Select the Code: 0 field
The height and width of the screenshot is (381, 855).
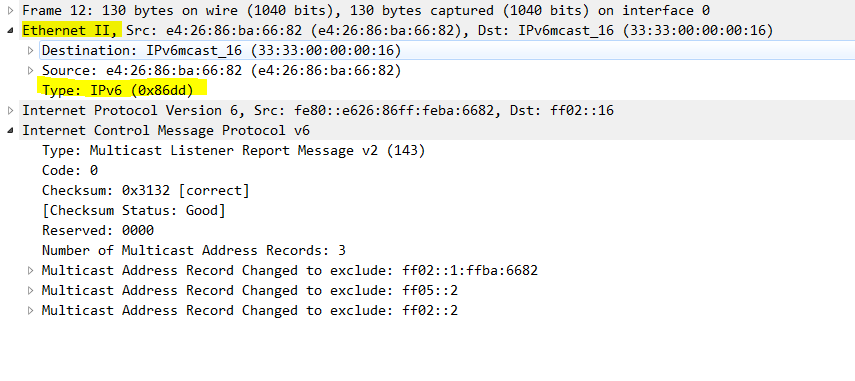pyautogui.click(x=70, y=171)
